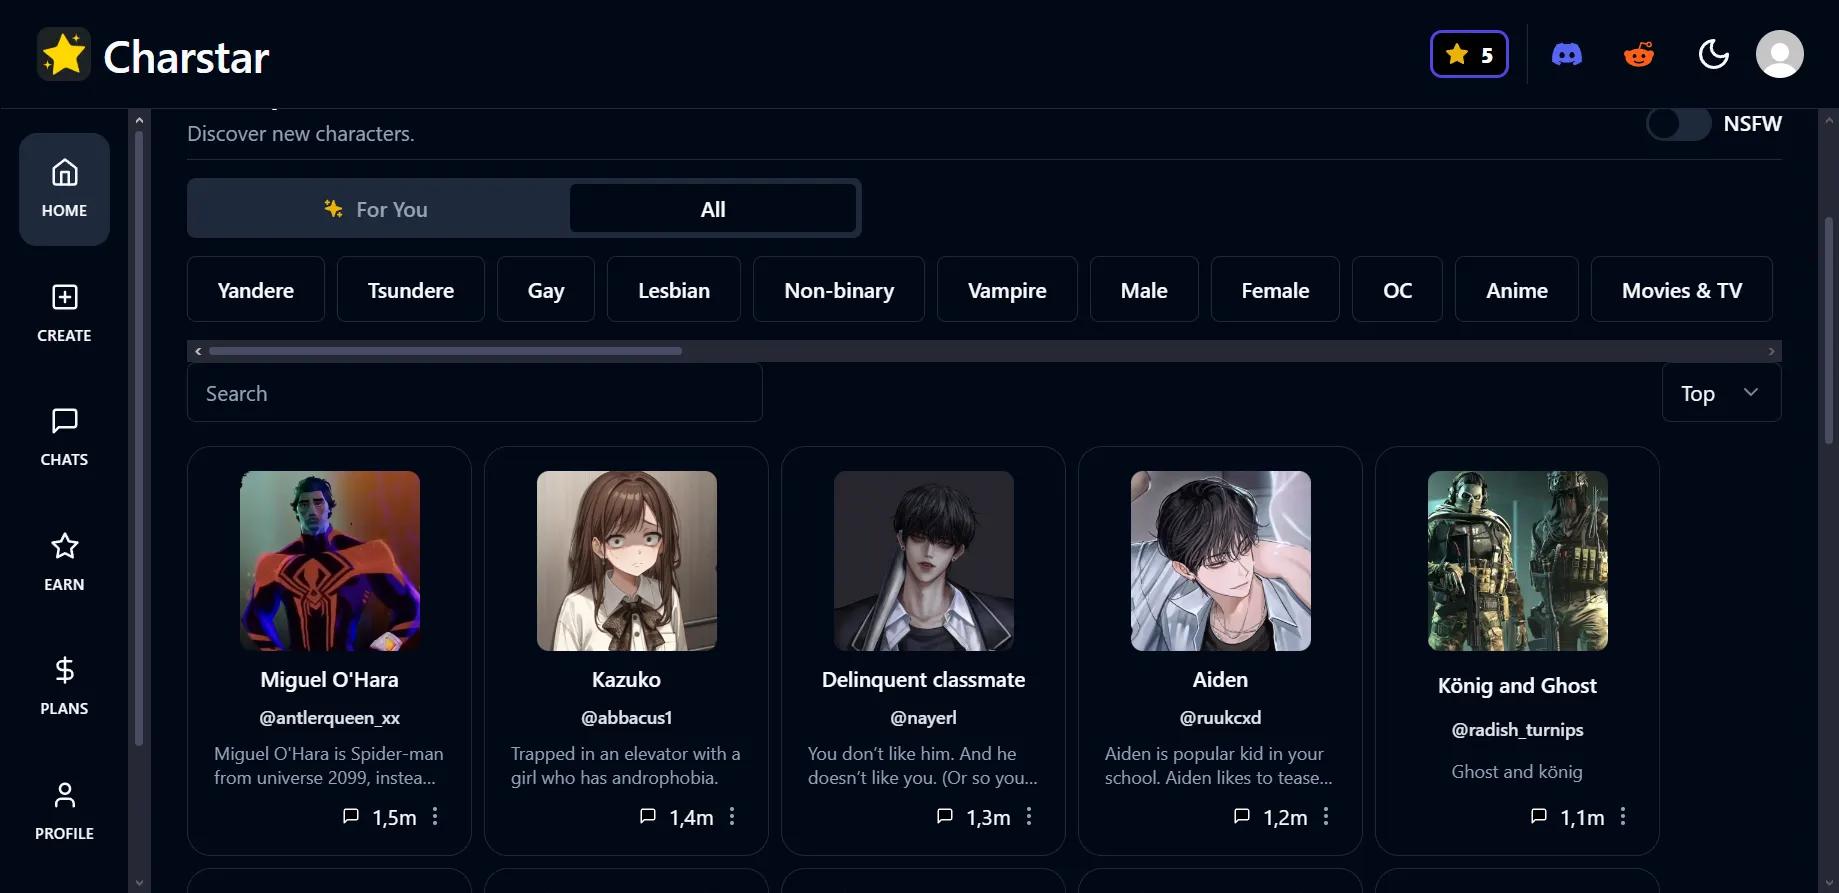Open the Reddit icon link
This screenshot has width=1839, height=893.
(x=1639, y=54)
